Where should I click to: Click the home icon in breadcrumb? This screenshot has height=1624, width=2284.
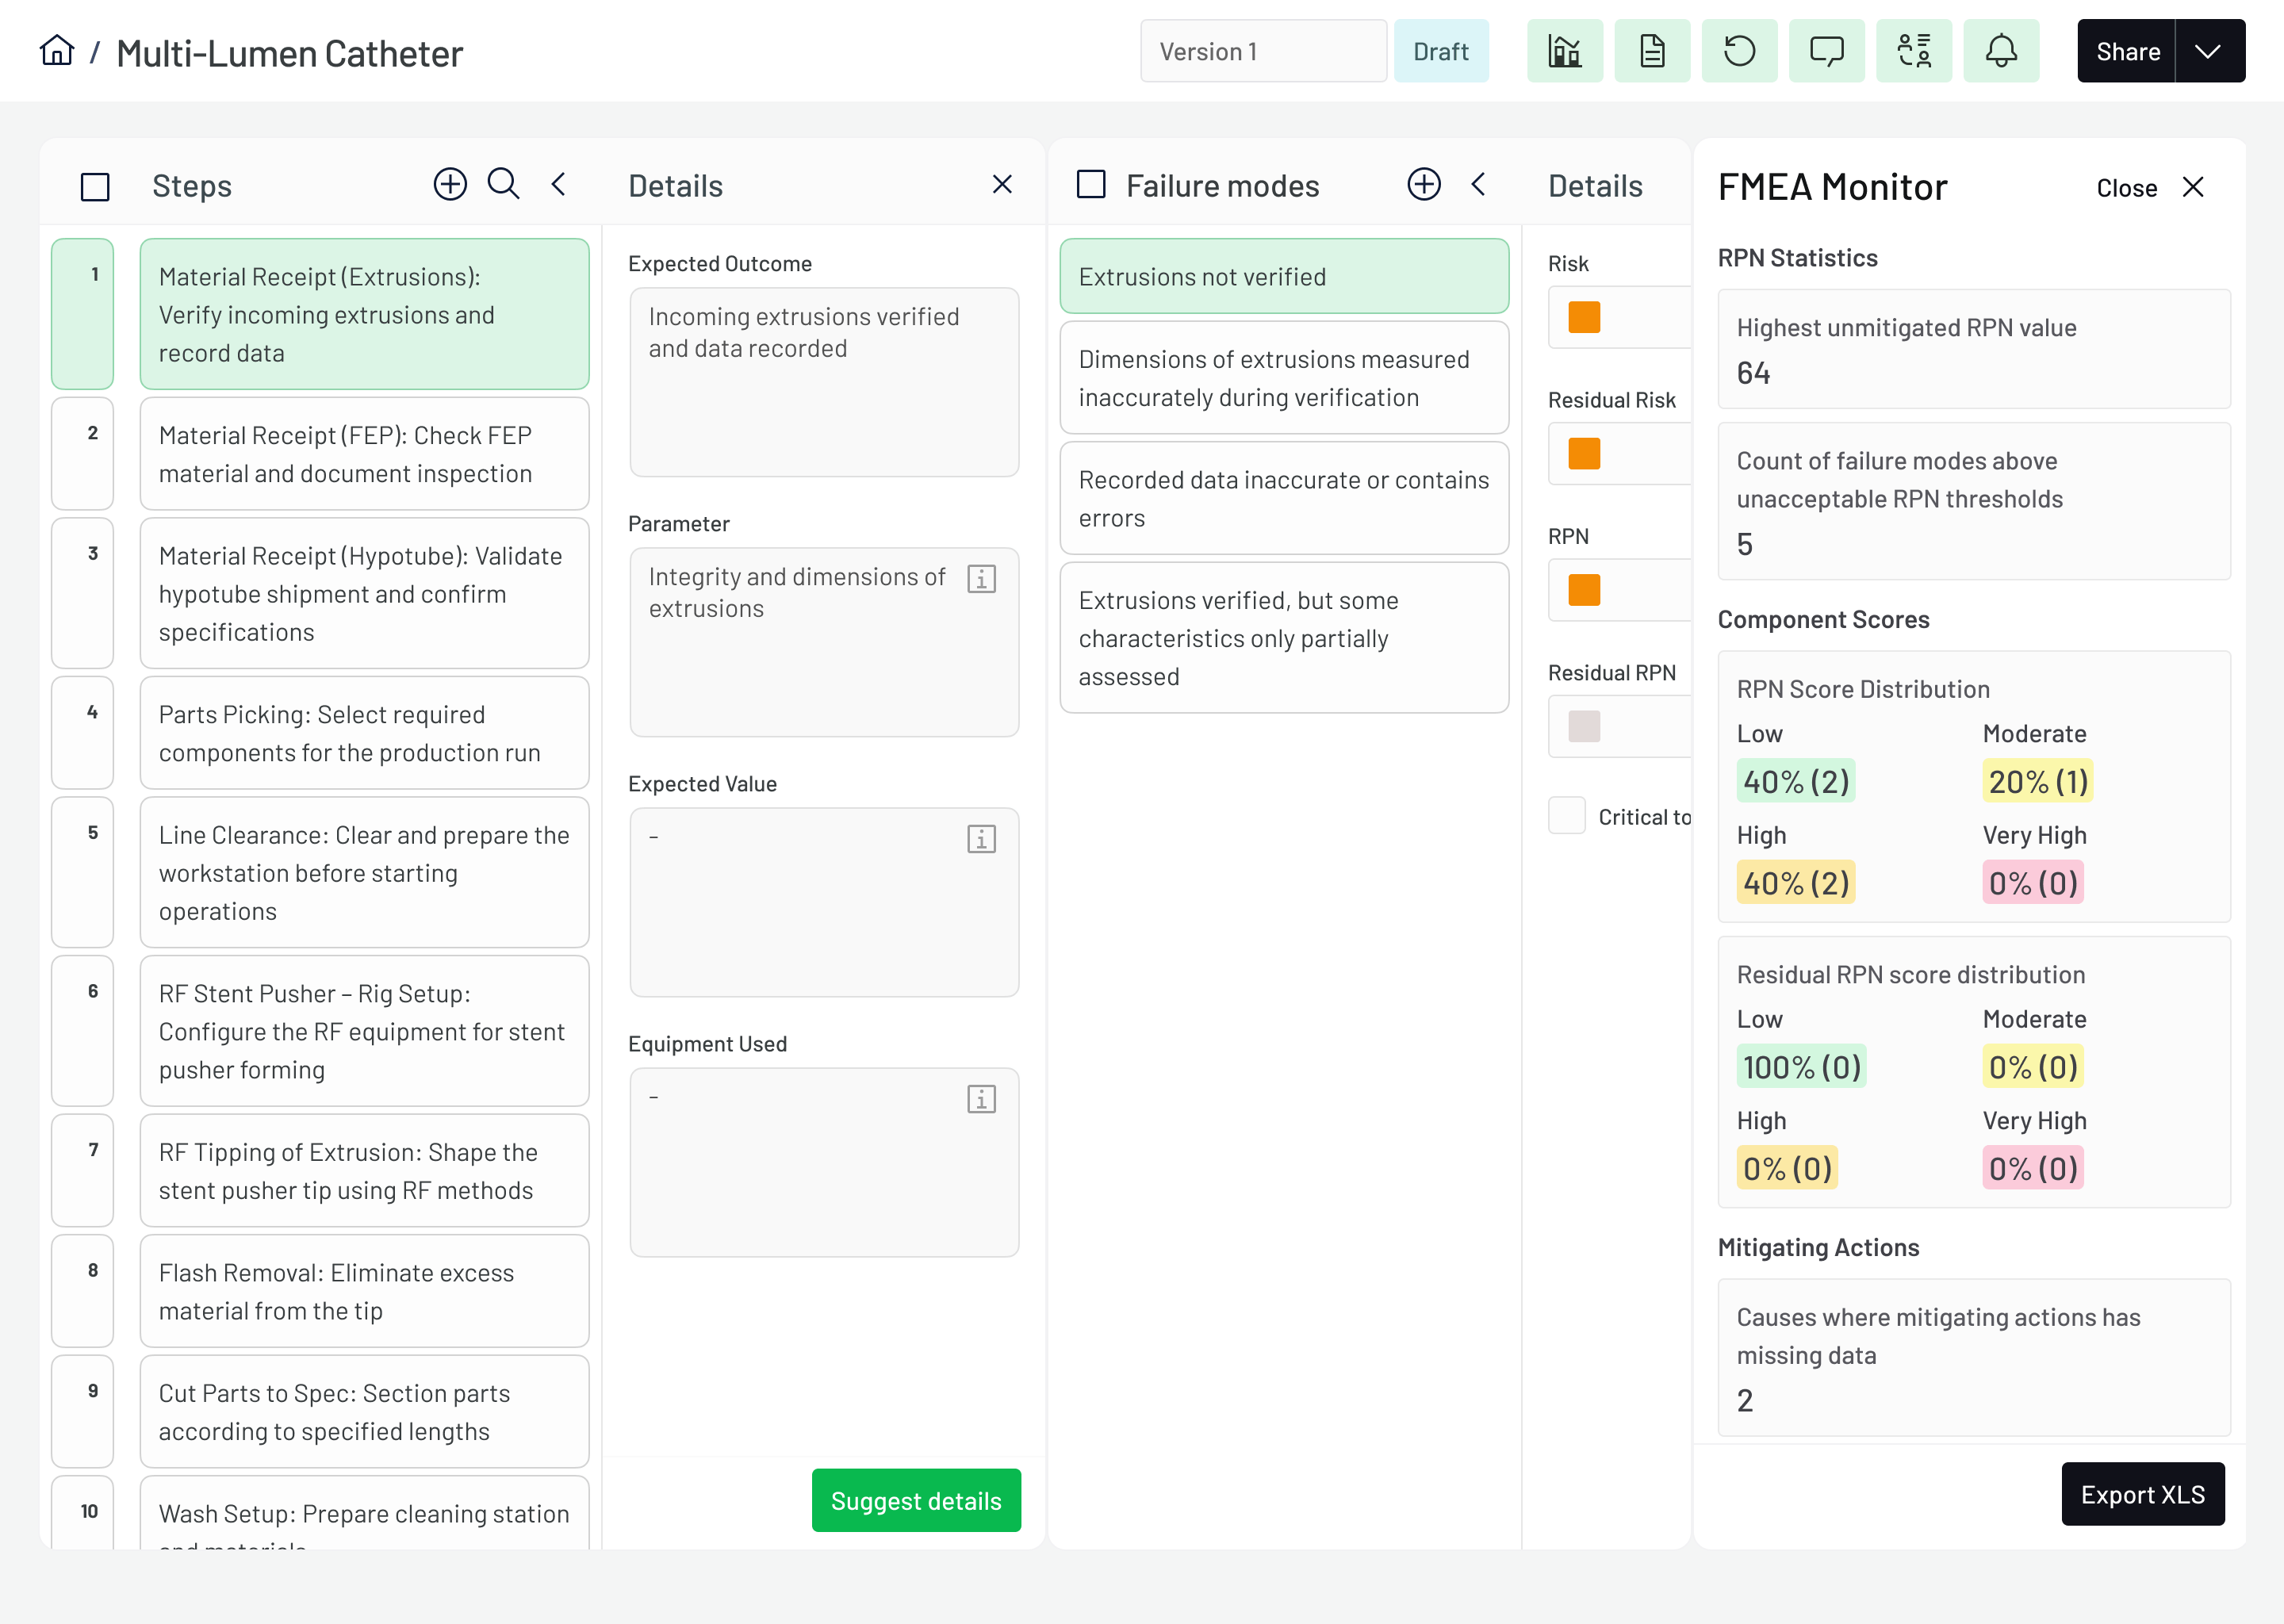coord(57,51)
